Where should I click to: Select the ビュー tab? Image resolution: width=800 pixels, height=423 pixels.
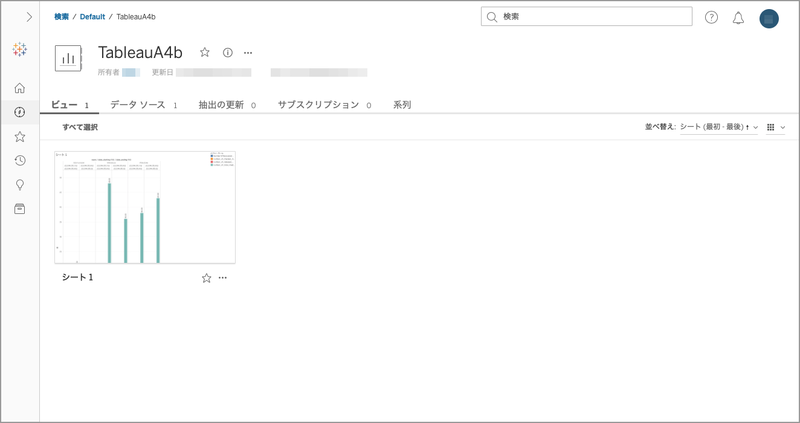tap(69, 105)
